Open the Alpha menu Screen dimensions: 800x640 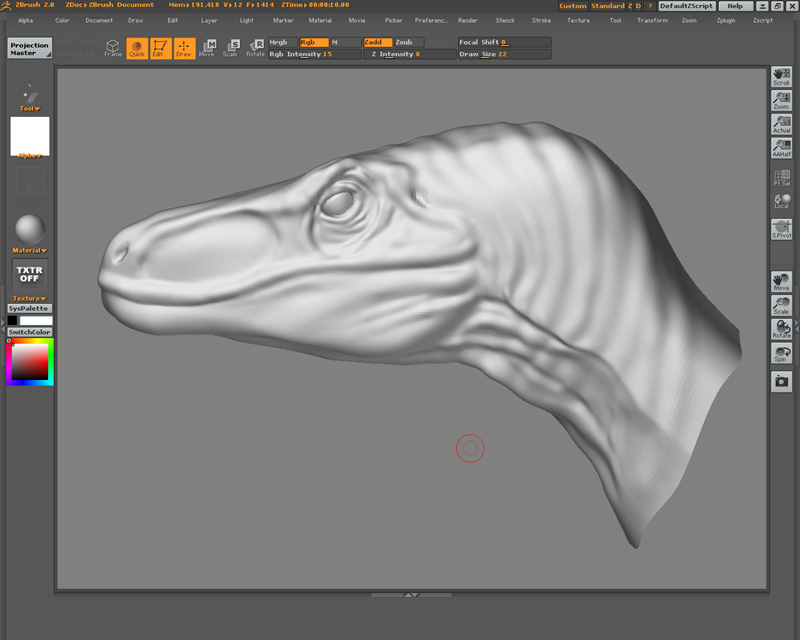26,20
